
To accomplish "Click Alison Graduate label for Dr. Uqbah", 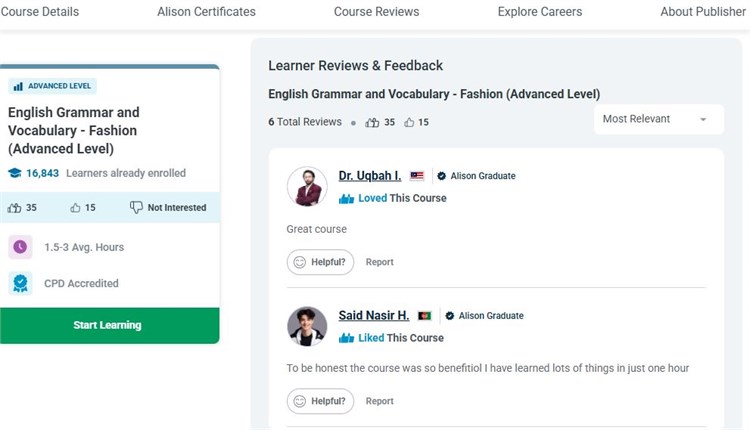I will [483, 176].
